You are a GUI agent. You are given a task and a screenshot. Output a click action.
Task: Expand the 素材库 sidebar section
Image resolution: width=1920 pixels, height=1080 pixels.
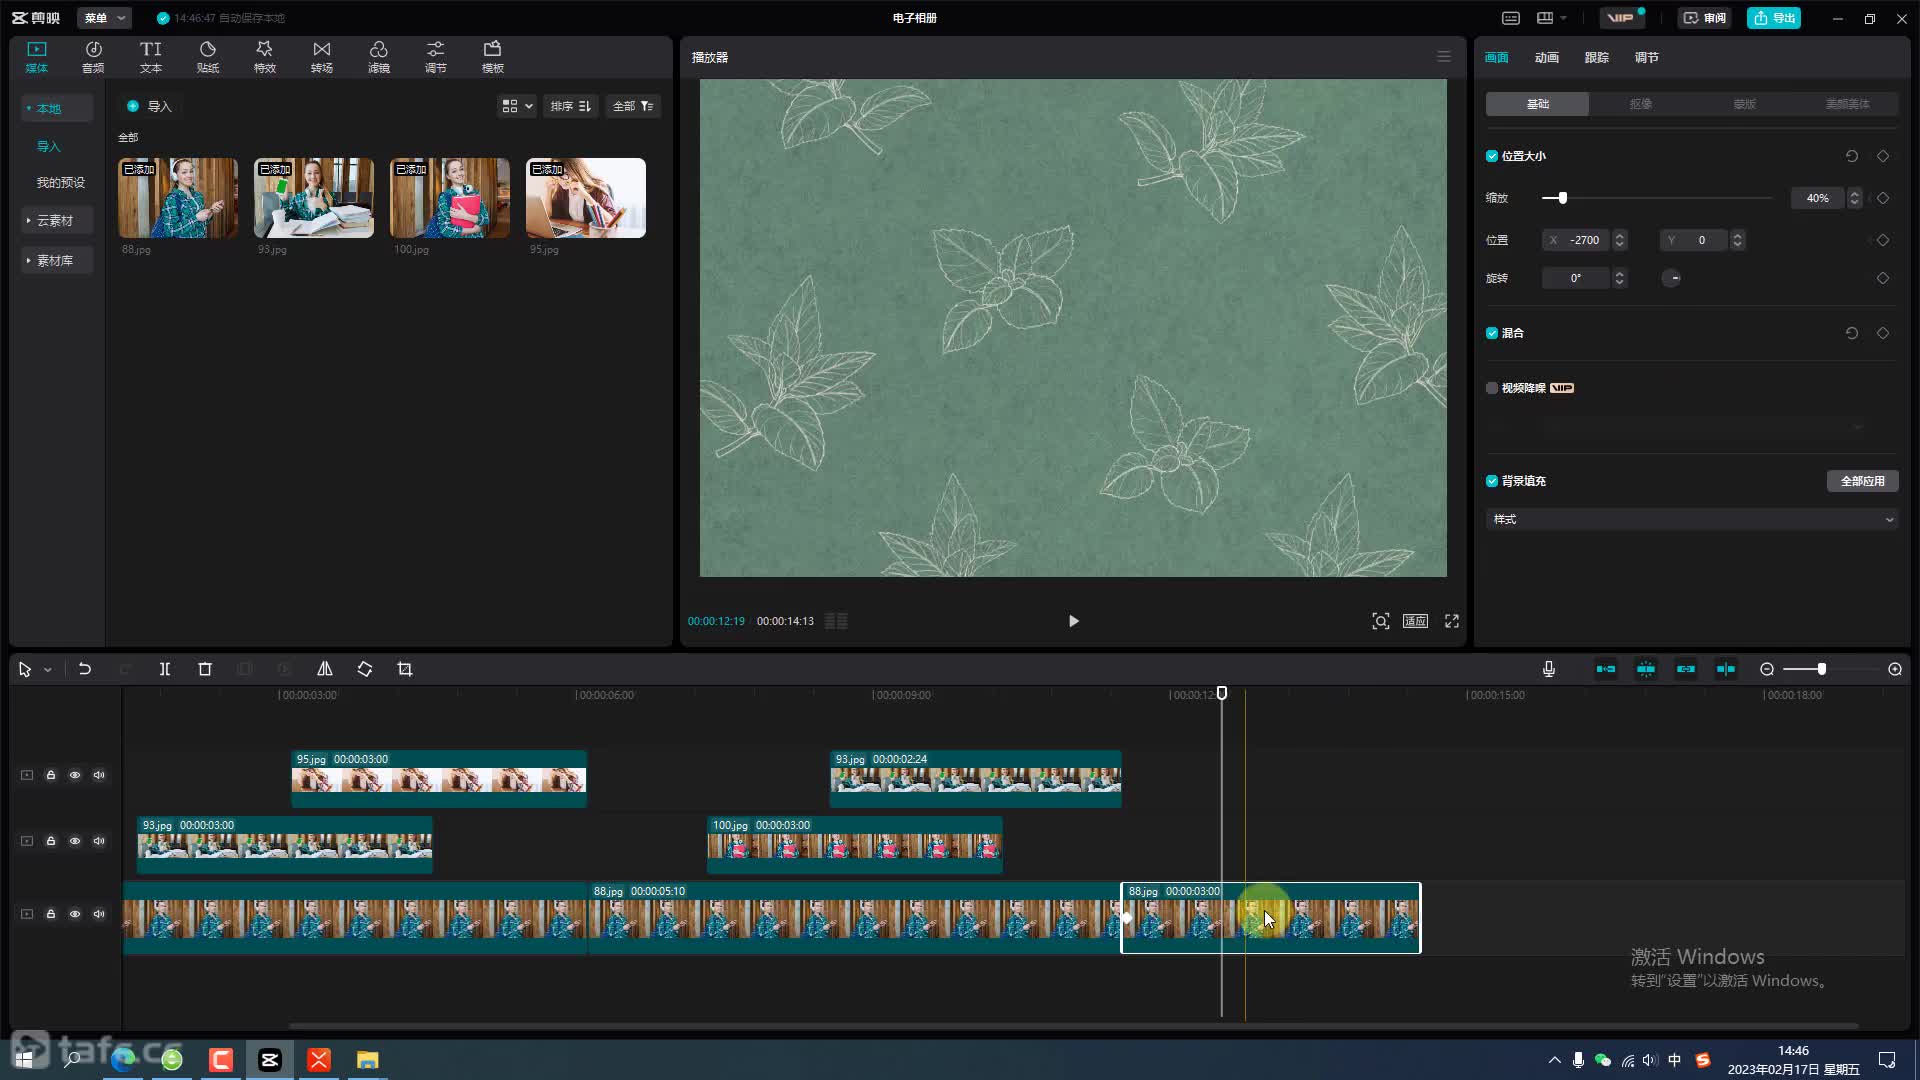(57, 260)
